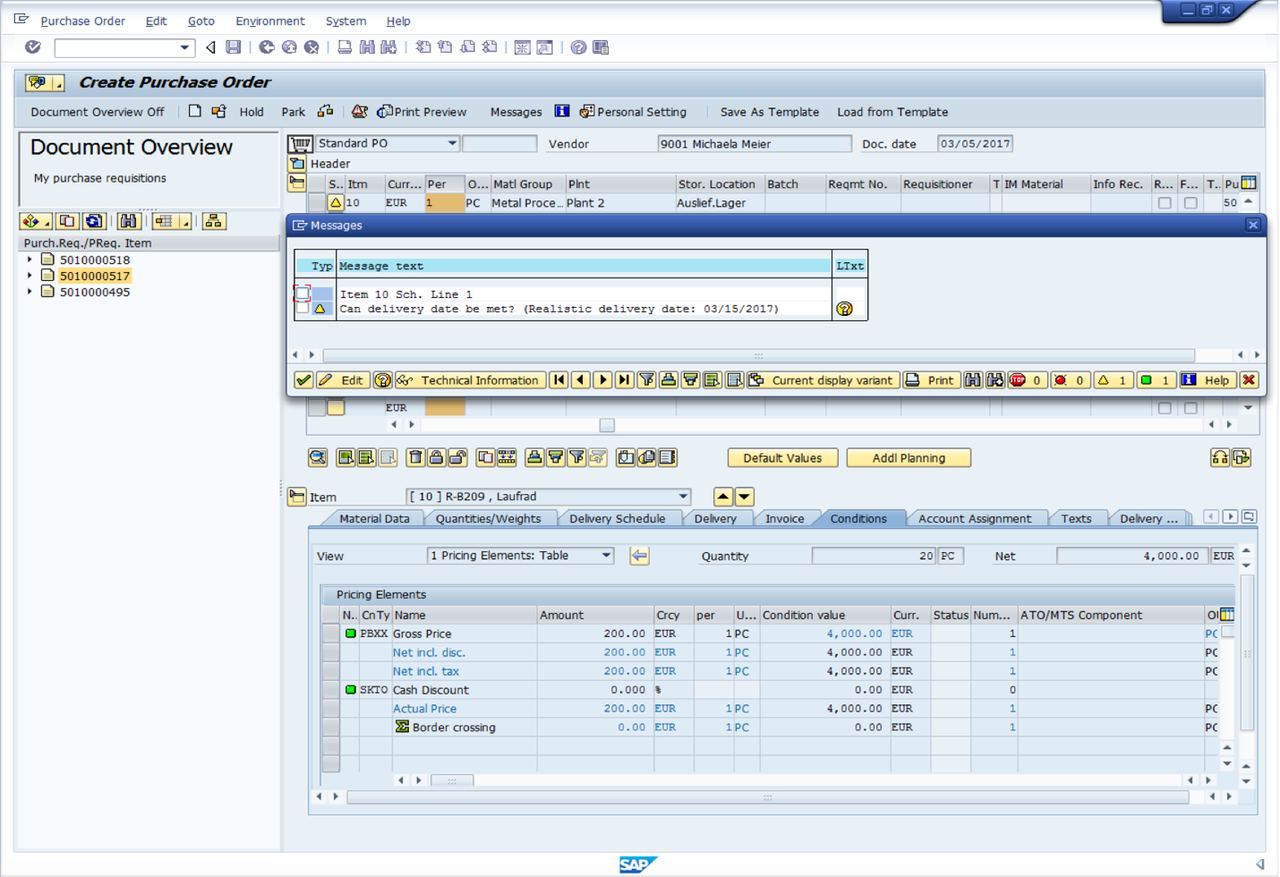Screen dimensions: 1280x877
Task: Open the Environment menu
Action: (x=270, y=21)
